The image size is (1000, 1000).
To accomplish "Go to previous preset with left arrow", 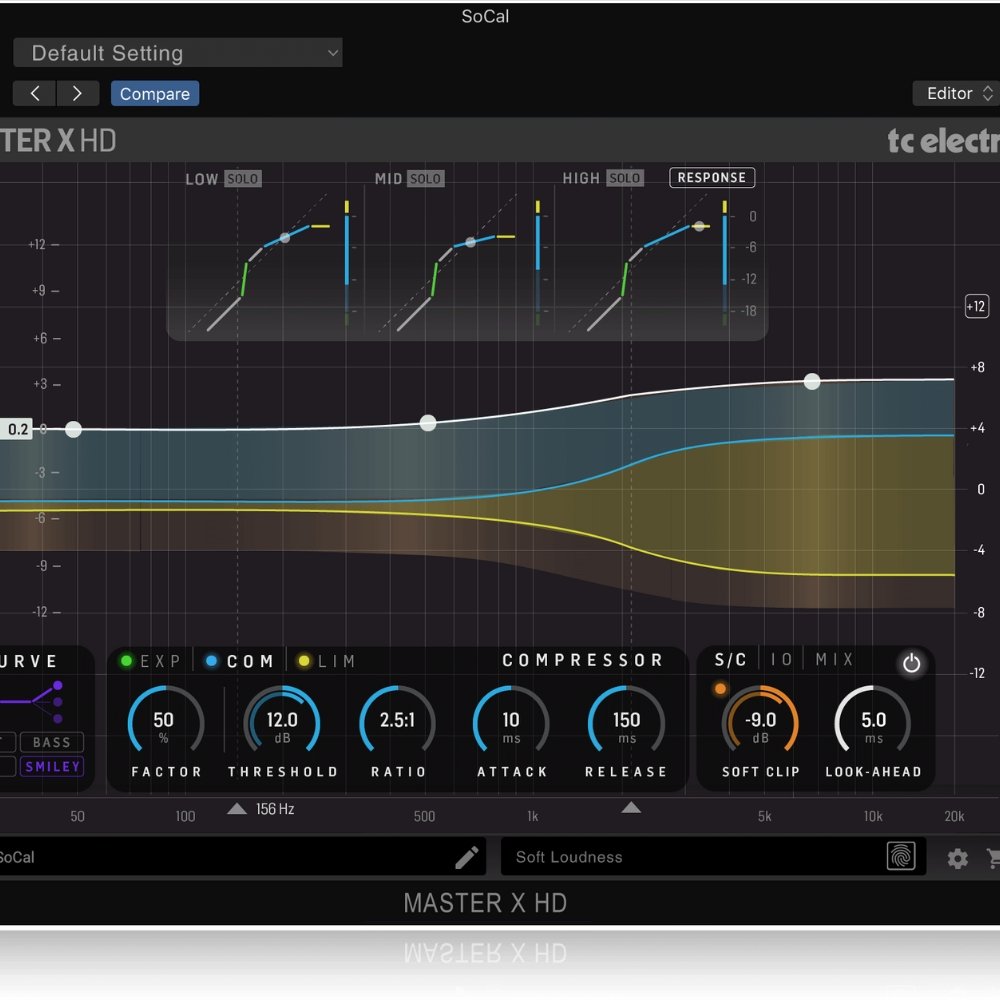I will 35,94.
